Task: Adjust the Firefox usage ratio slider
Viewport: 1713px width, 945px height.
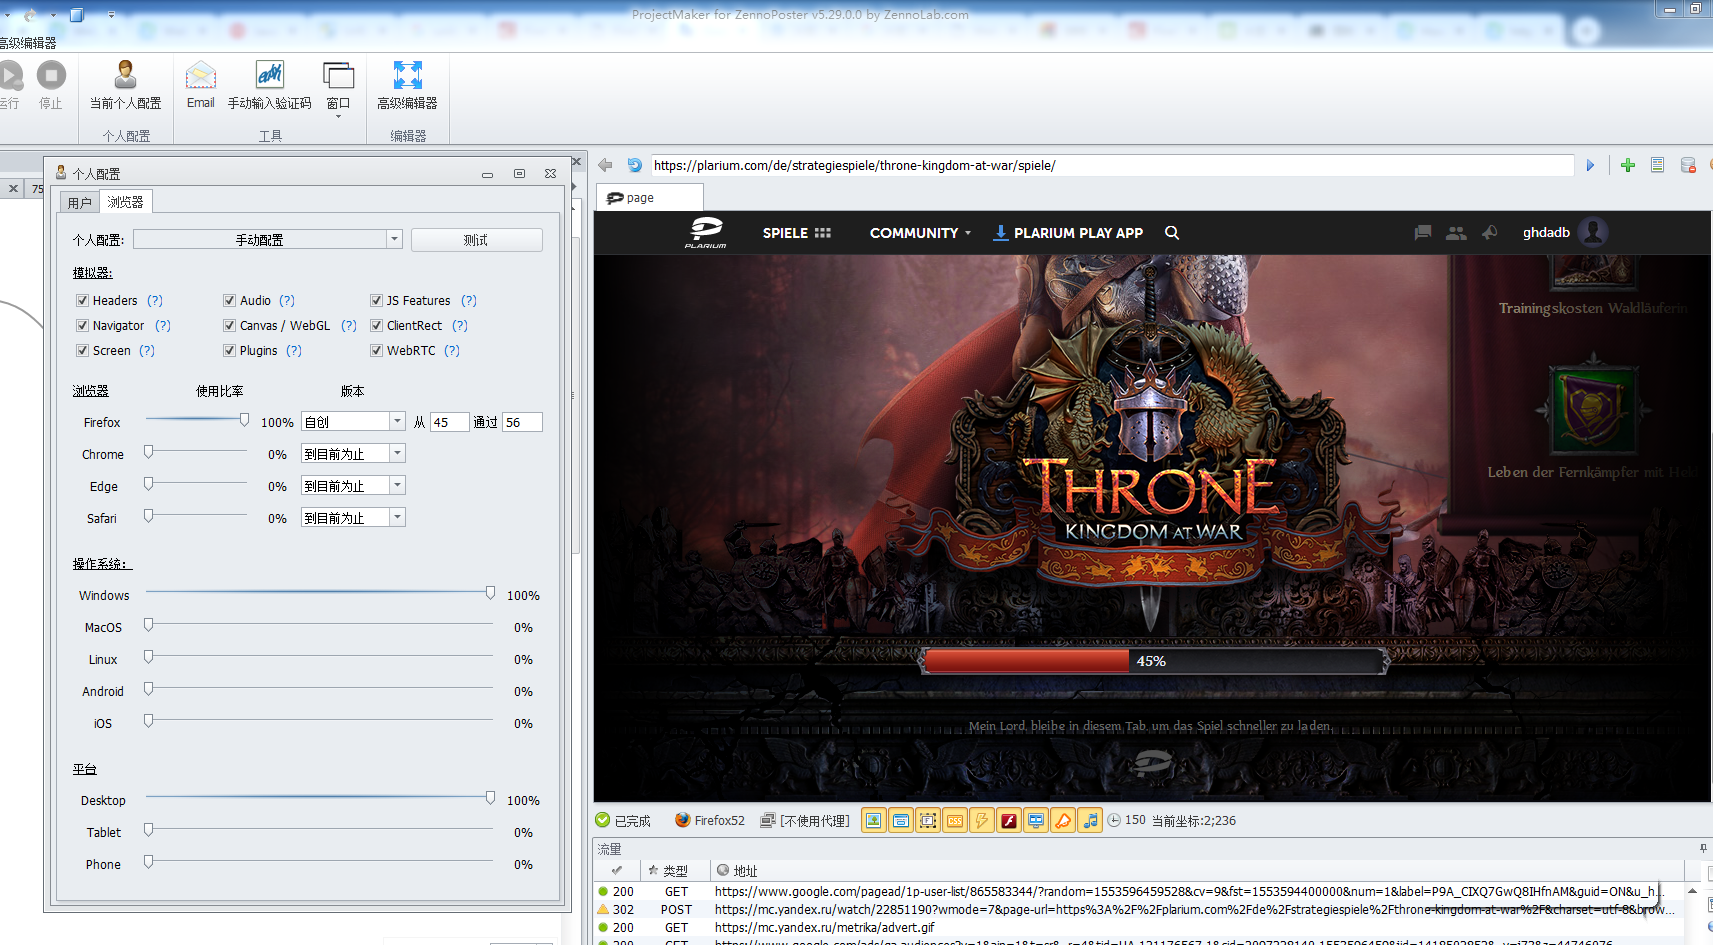Action: point(244,420)
